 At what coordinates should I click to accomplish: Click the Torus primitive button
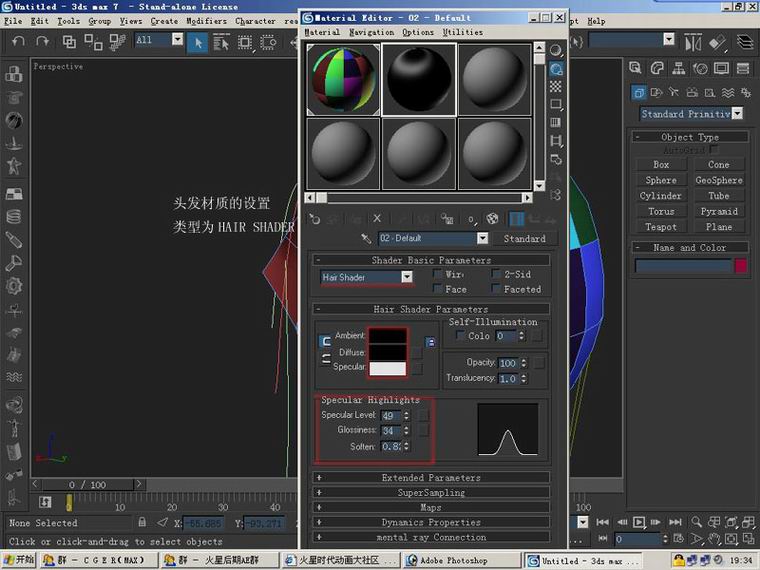(661, 211)
